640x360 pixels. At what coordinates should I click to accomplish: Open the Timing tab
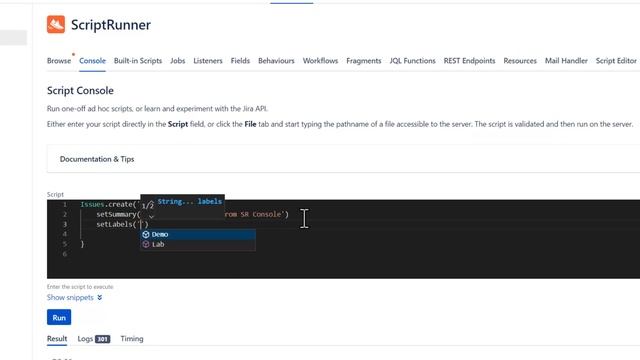tap(132, 338)
